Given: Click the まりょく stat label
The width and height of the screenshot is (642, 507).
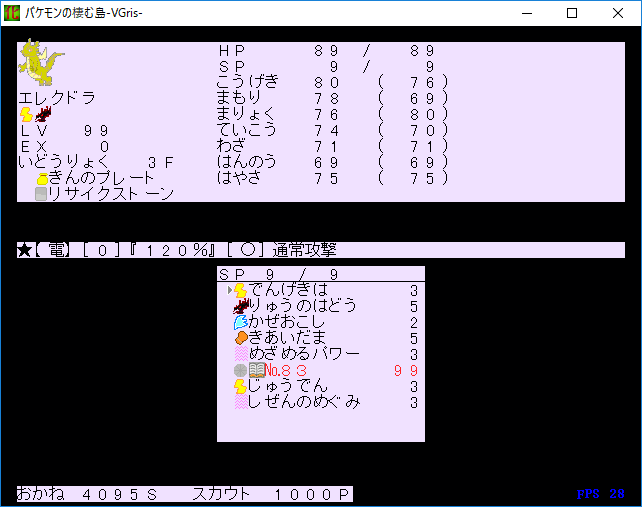Looking at the screenshot, I should (x=245, y=114).
